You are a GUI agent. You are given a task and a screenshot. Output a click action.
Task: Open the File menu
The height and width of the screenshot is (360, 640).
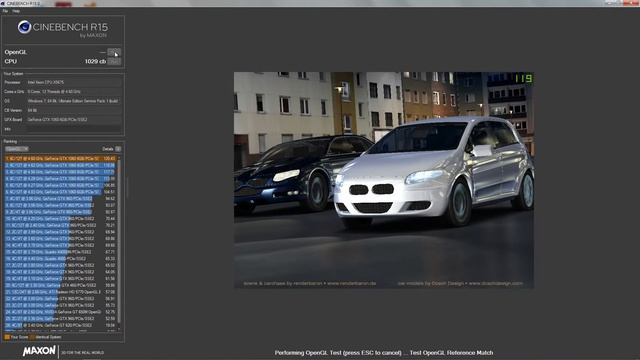(5, 11)
